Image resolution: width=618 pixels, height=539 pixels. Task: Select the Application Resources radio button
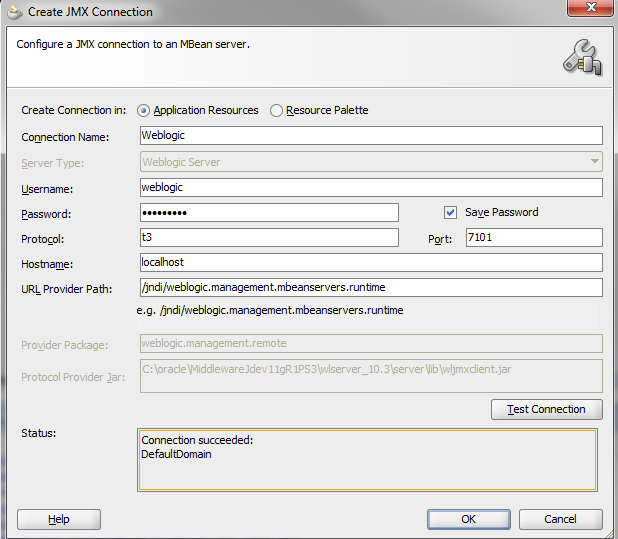click(x=143, y=111)
